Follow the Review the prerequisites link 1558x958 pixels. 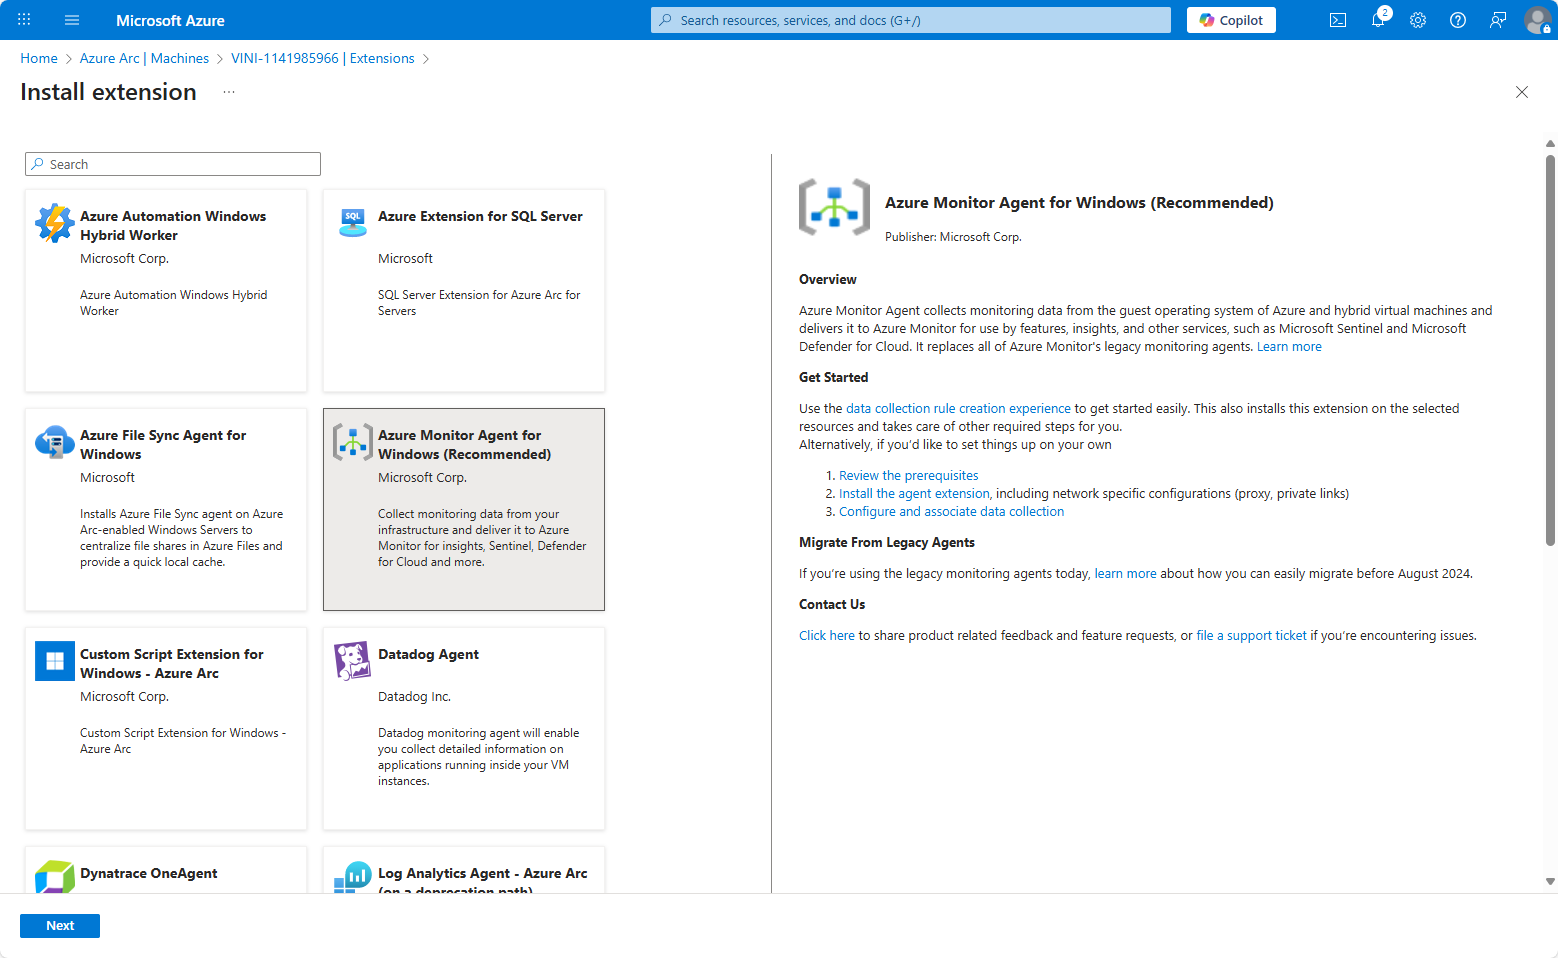pos(908,476)
